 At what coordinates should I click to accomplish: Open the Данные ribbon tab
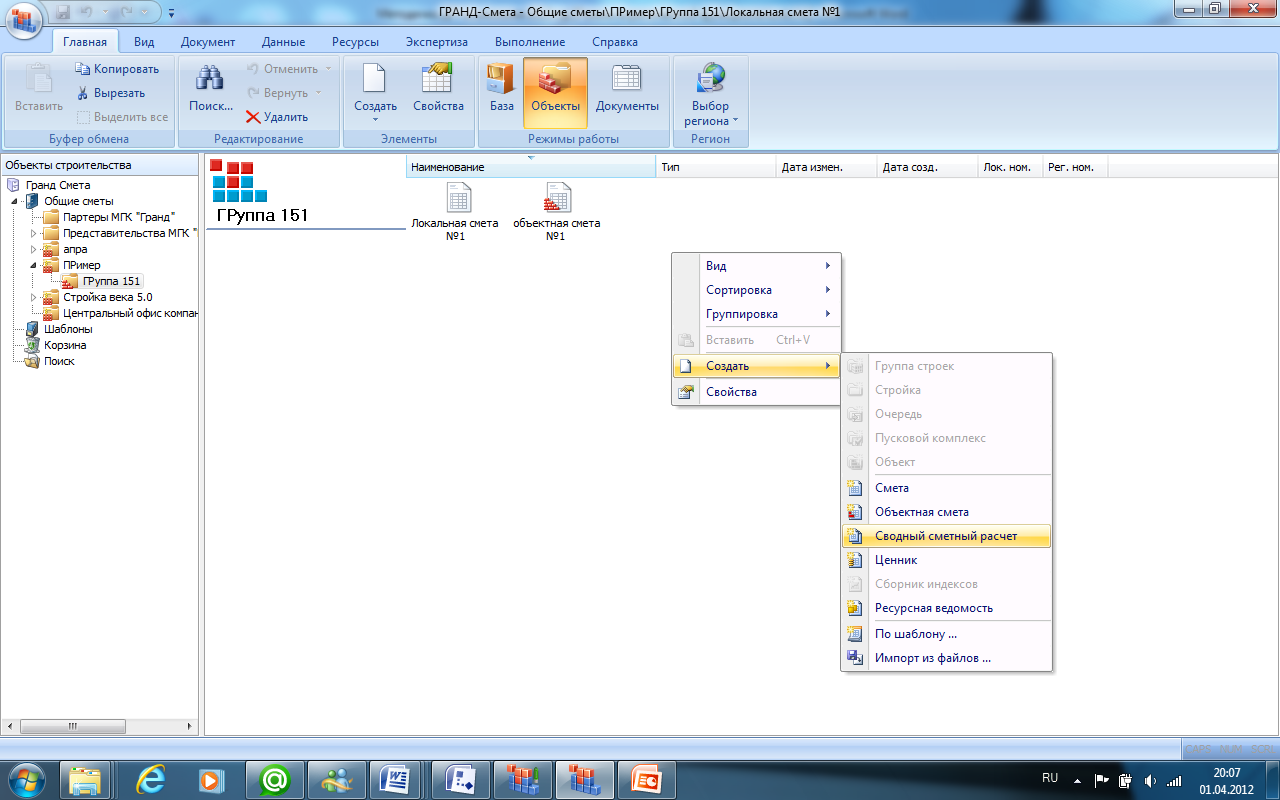[283, 42]
